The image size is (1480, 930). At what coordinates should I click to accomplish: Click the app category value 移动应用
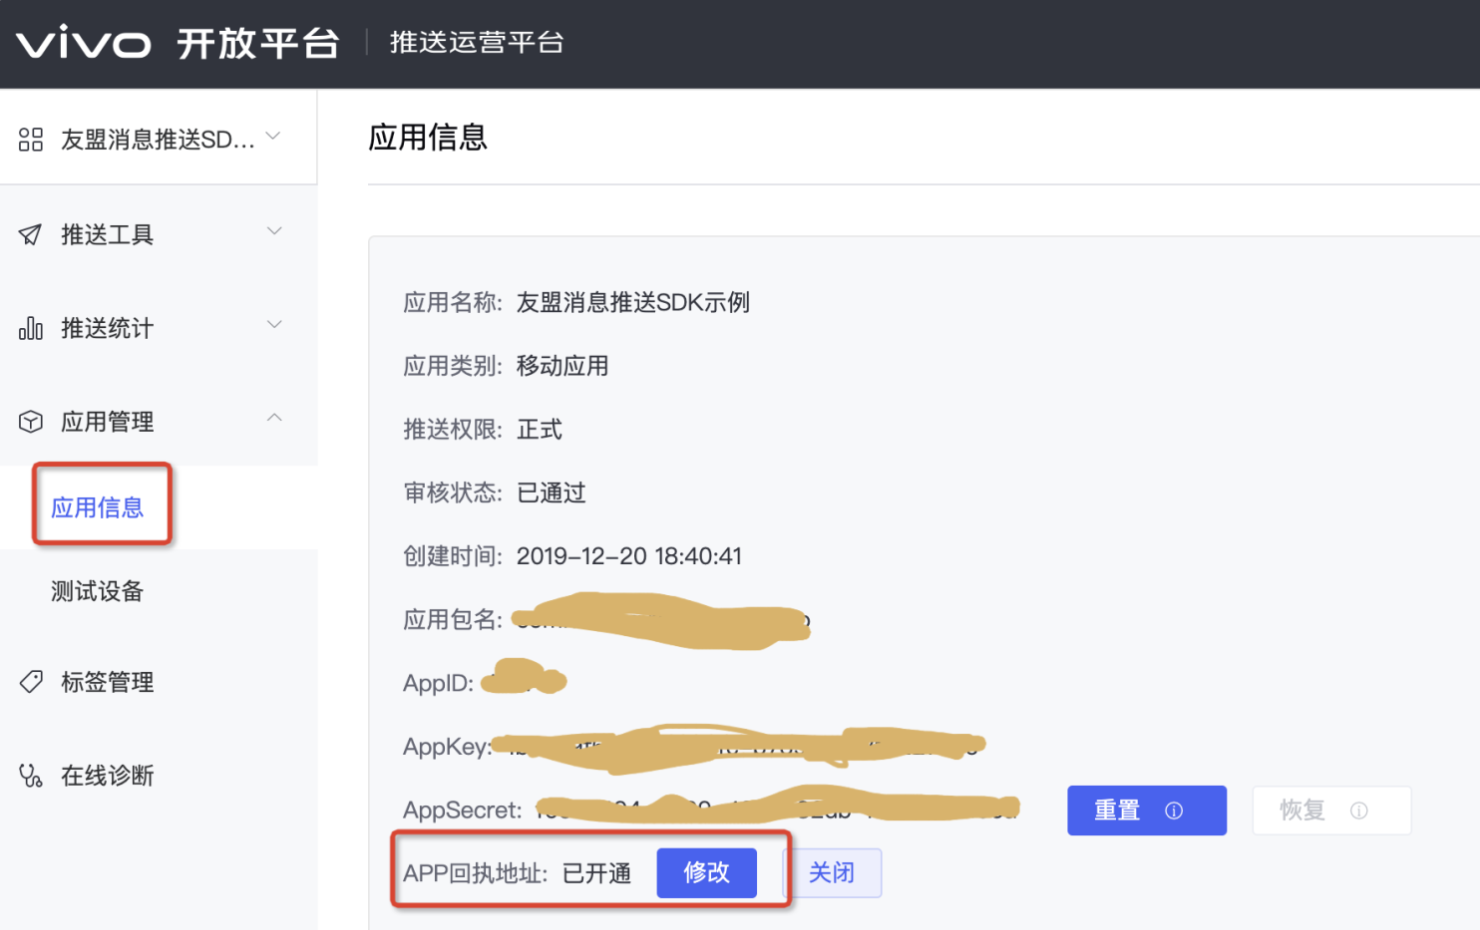(x=563, y=366)
